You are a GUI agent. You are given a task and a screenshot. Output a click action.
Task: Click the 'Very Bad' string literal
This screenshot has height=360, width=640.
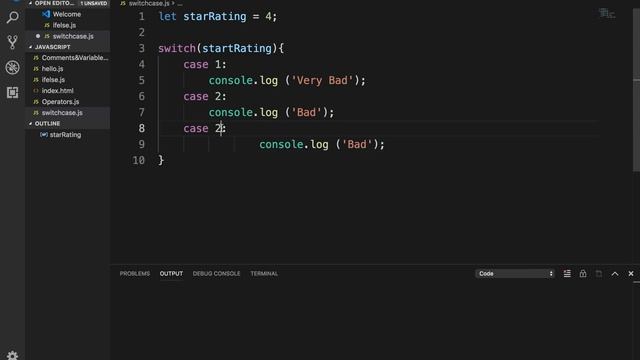coord(322,80)
